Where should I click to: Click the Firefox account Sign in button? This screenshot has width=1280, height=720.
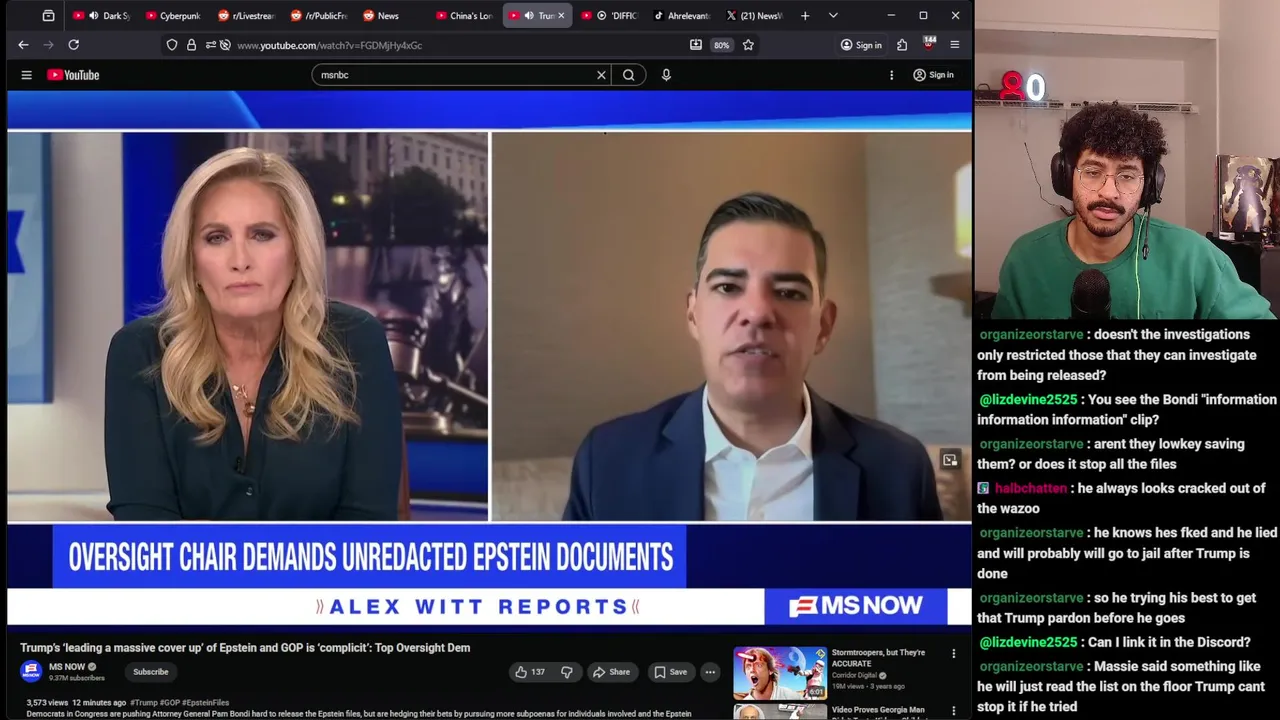tap(861, 45)
